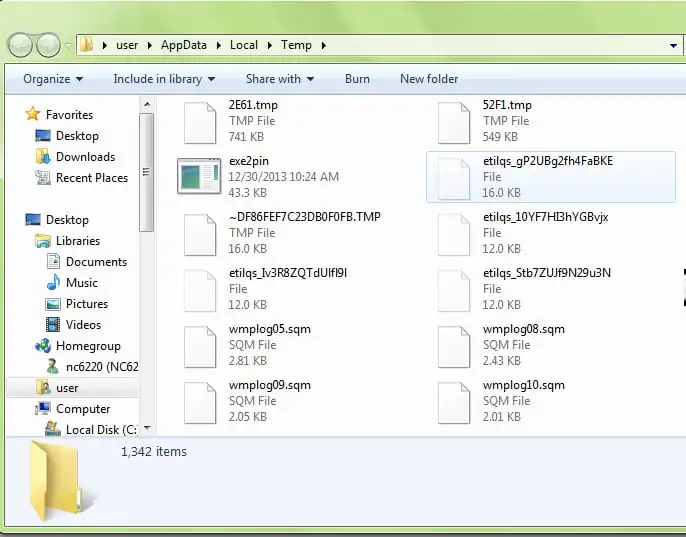Select Recent Places in Favorites
Viewport: 686px width, 537px height.
coord(91,178)
